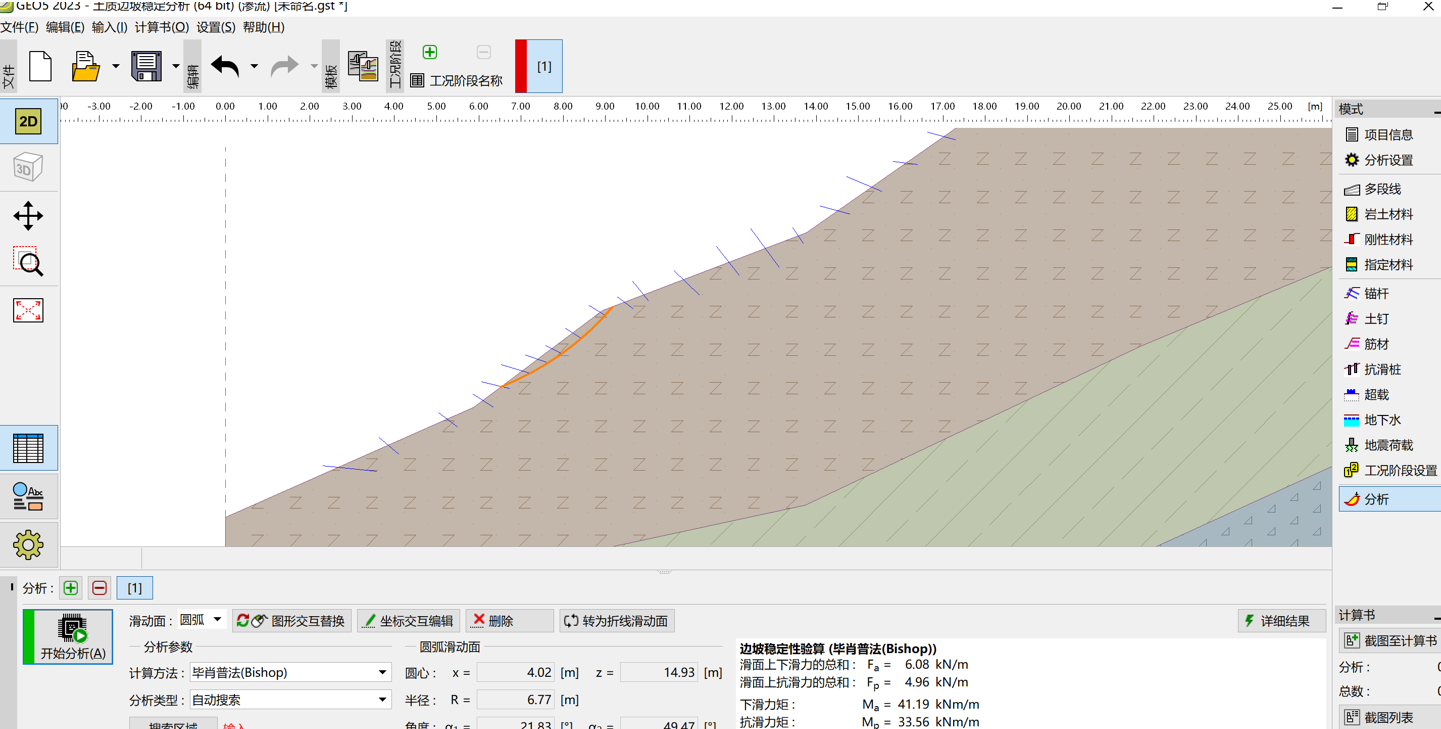The height and width of the screenshot is (729, 1441).
Task: Click radius R field 6.77
Action: tap(516, 700)
